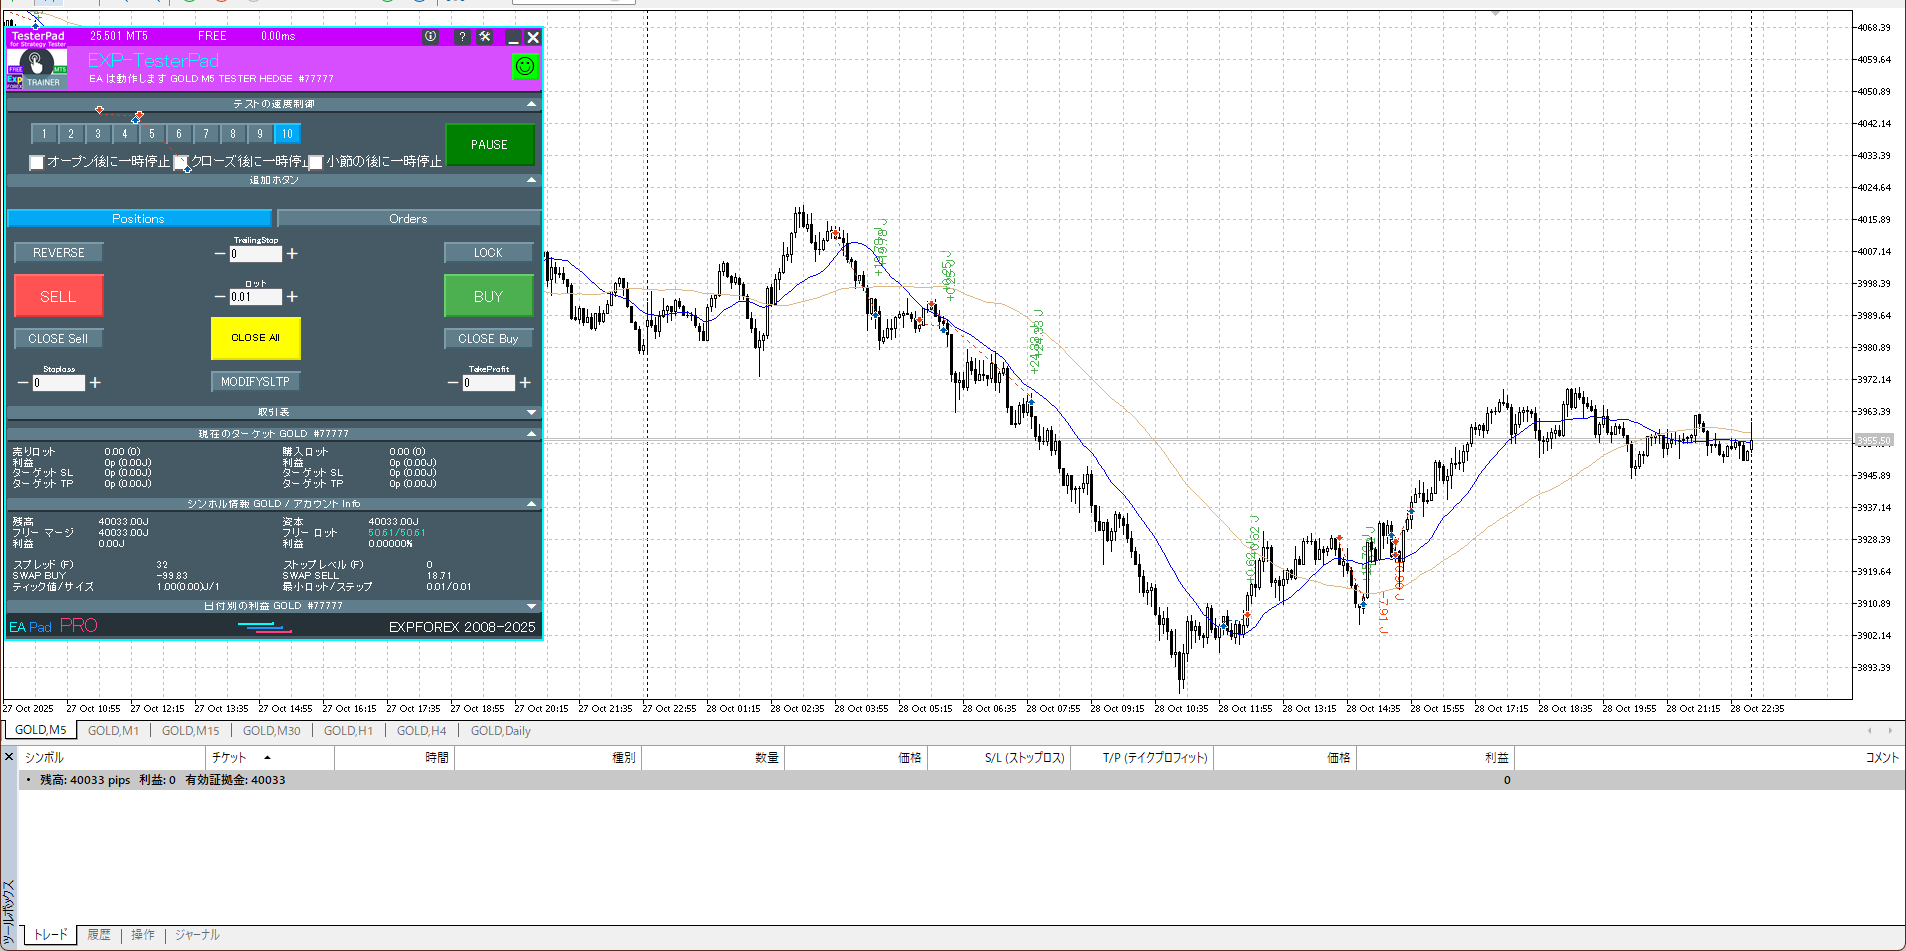Open the TesterPad info icon
Viewport: 1906px width, 951px height.
point(430,37)
